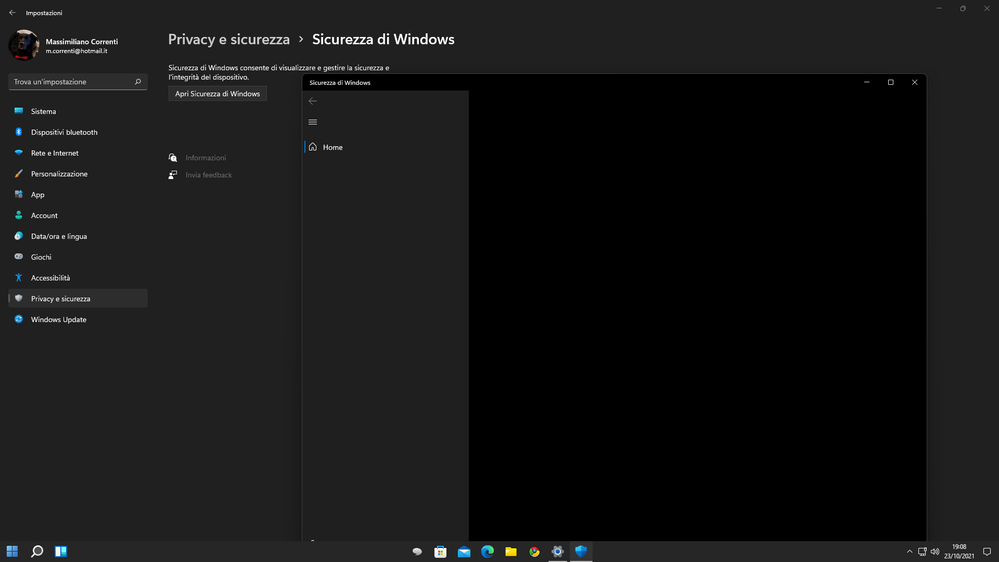Click the Account person icon
The width and height of the screenshot is (999, 562).
click(x=18, y=215)
